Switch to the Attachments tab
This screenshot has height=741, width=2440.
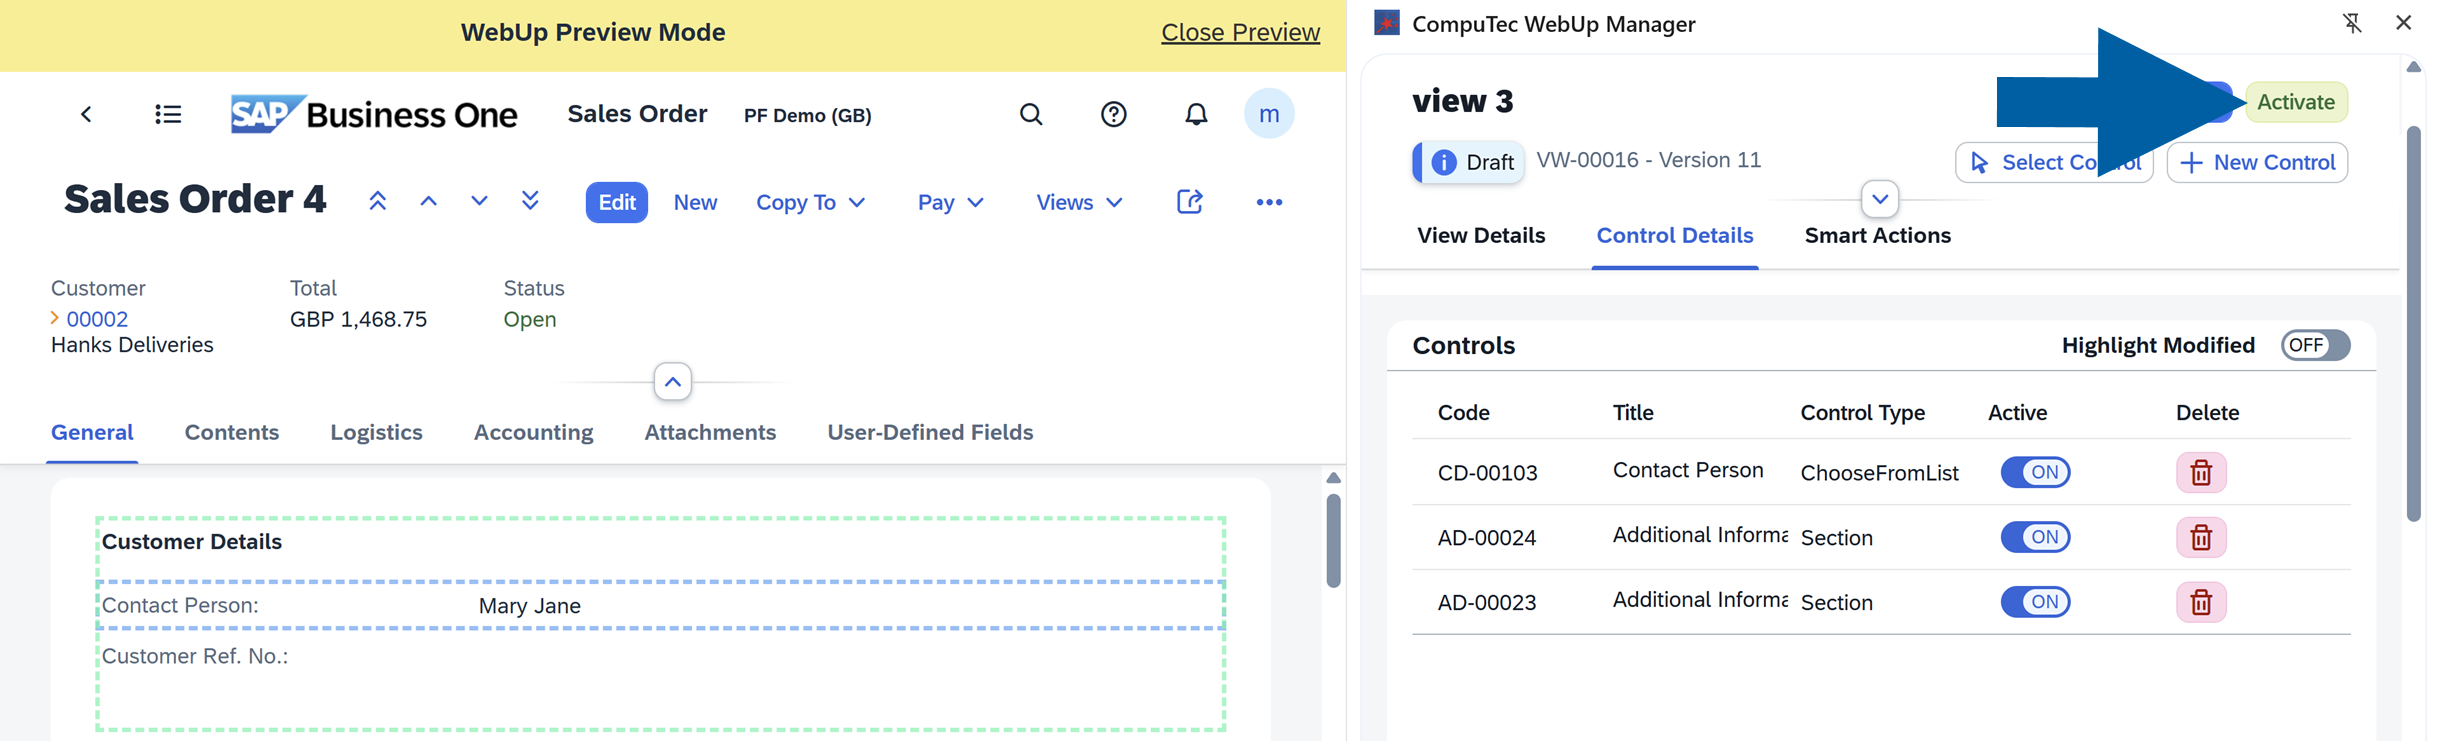tap(710, 432)
